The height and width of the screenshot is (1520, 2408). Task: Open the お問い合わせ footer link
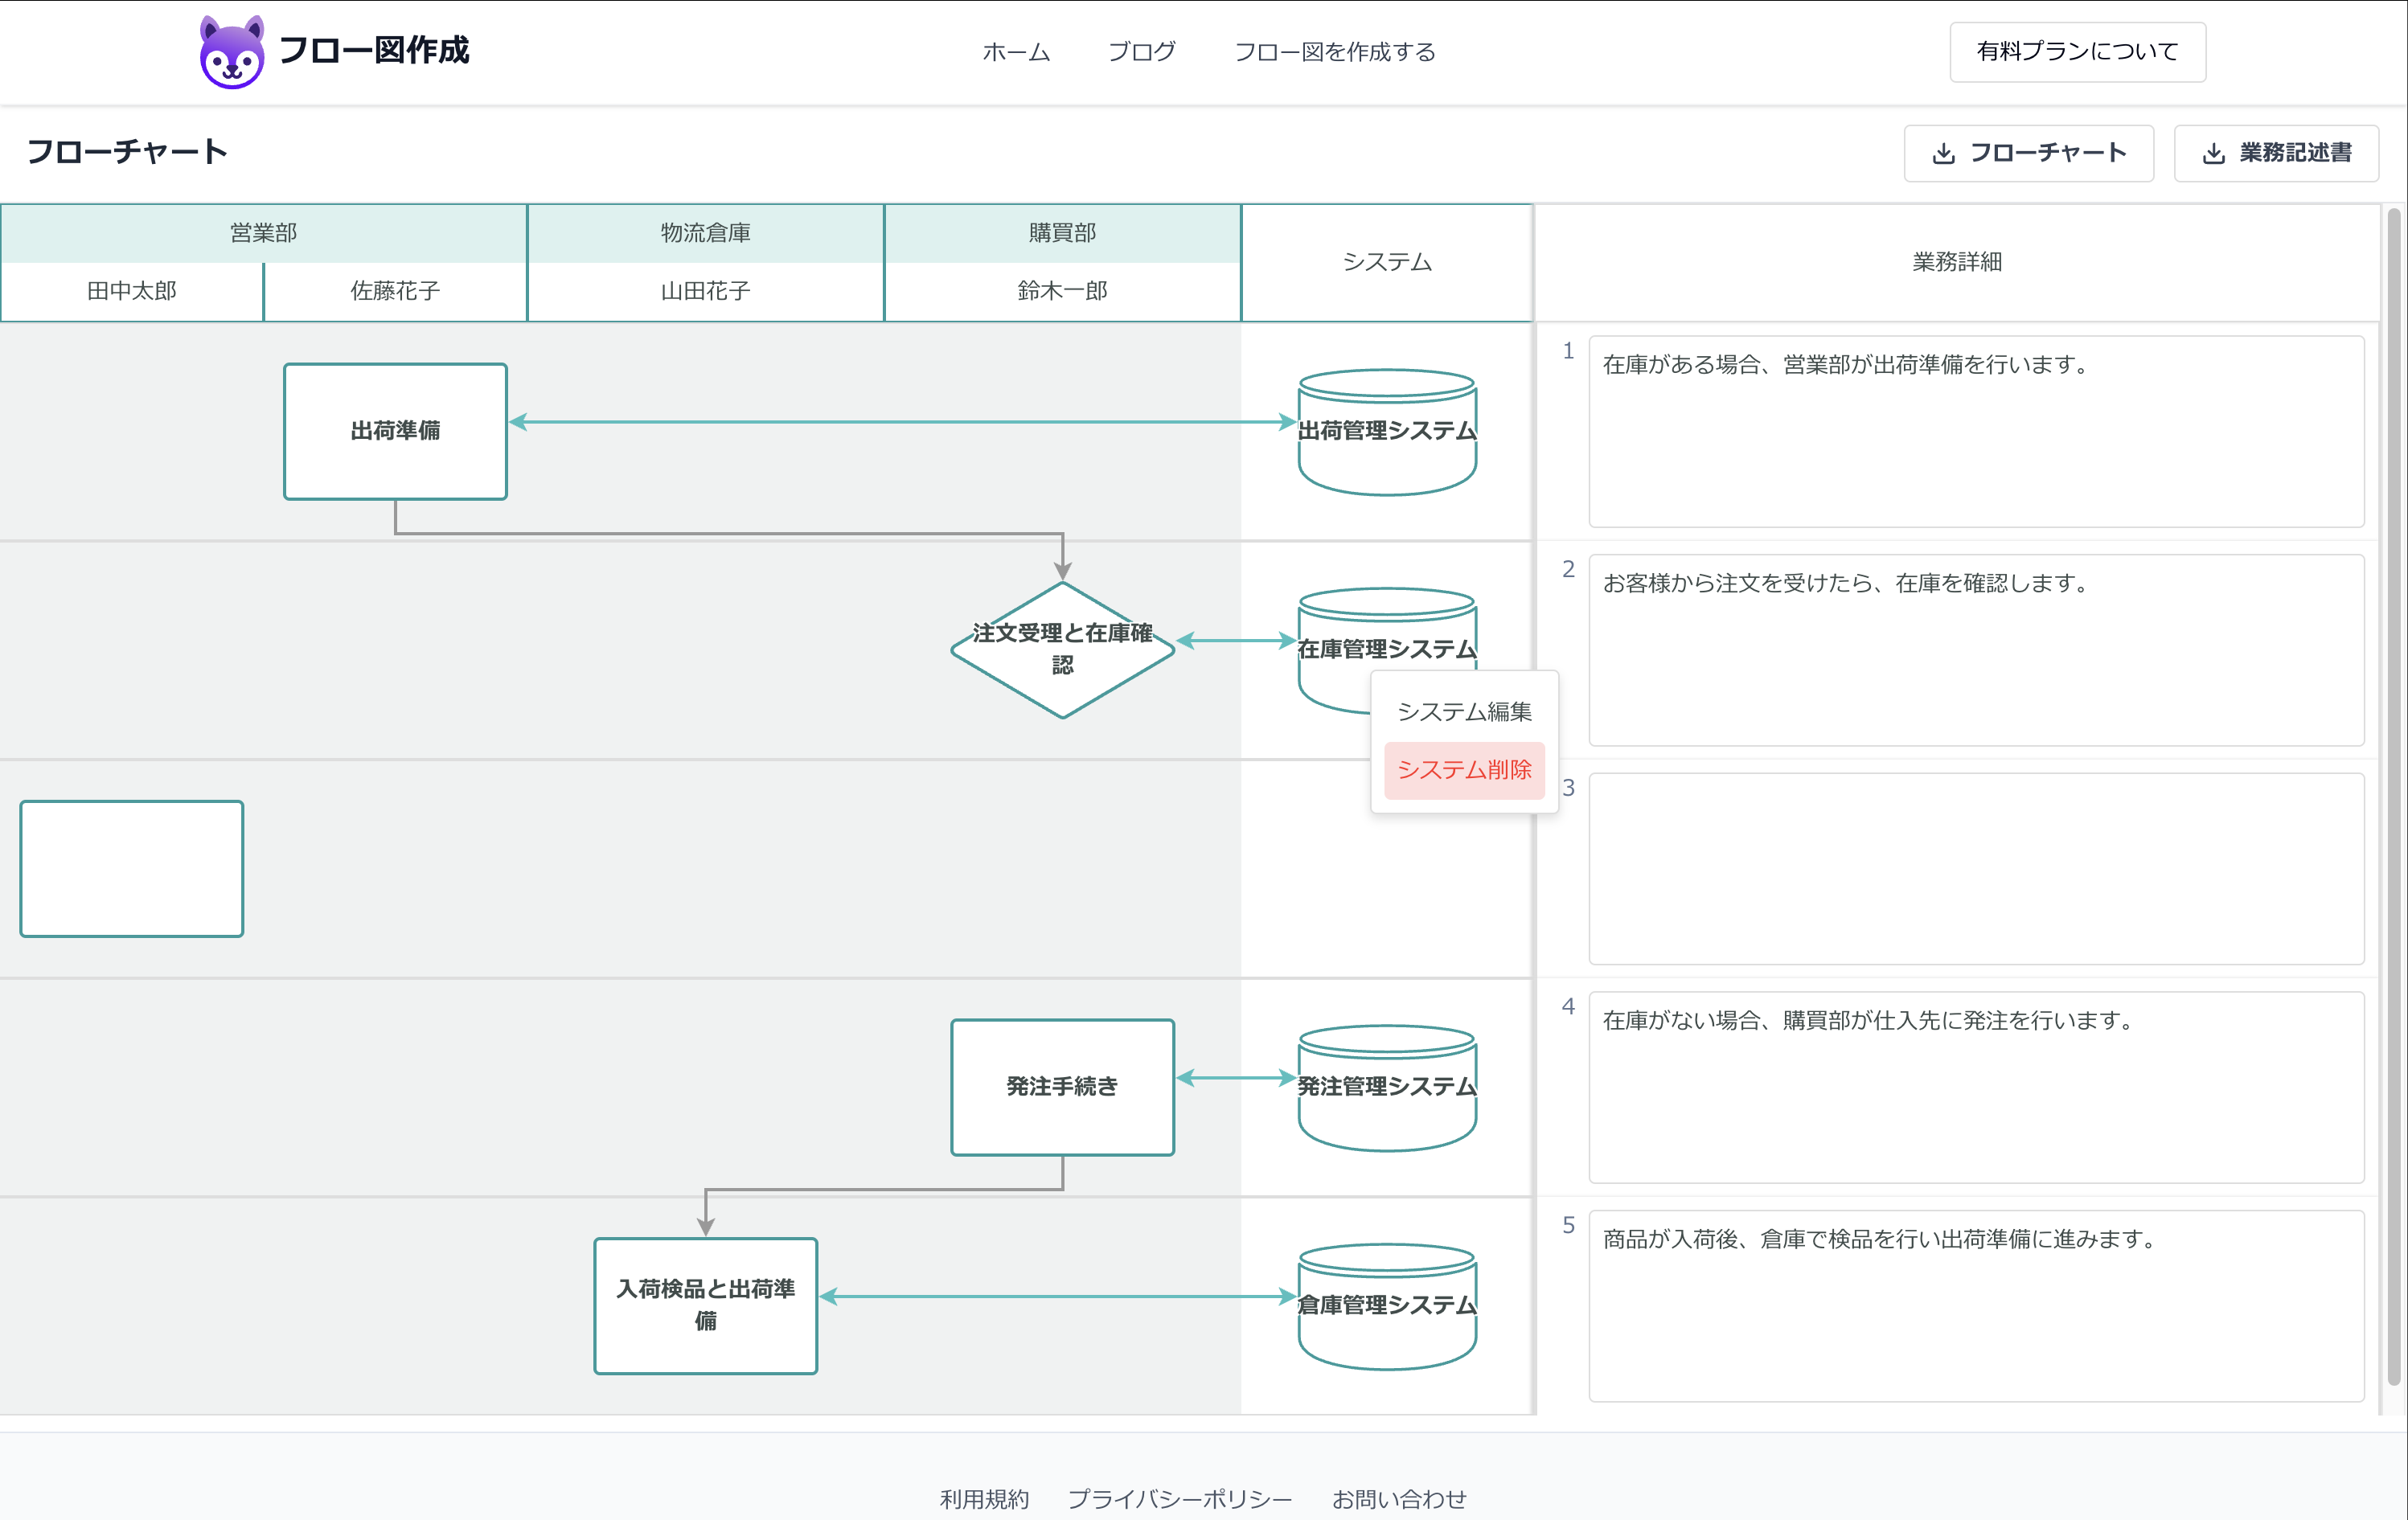point(1399,1498)
